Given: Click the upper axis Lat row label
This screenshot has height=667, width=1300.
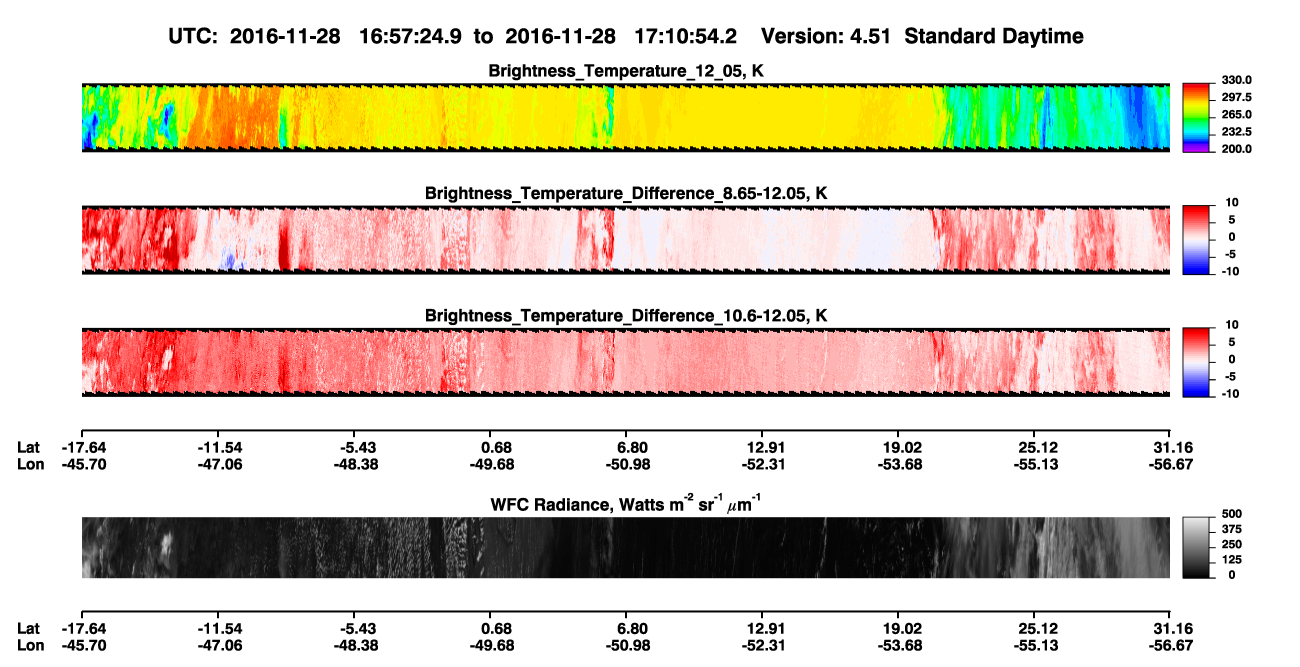Looking at the screenshot, I should (28, 447).
